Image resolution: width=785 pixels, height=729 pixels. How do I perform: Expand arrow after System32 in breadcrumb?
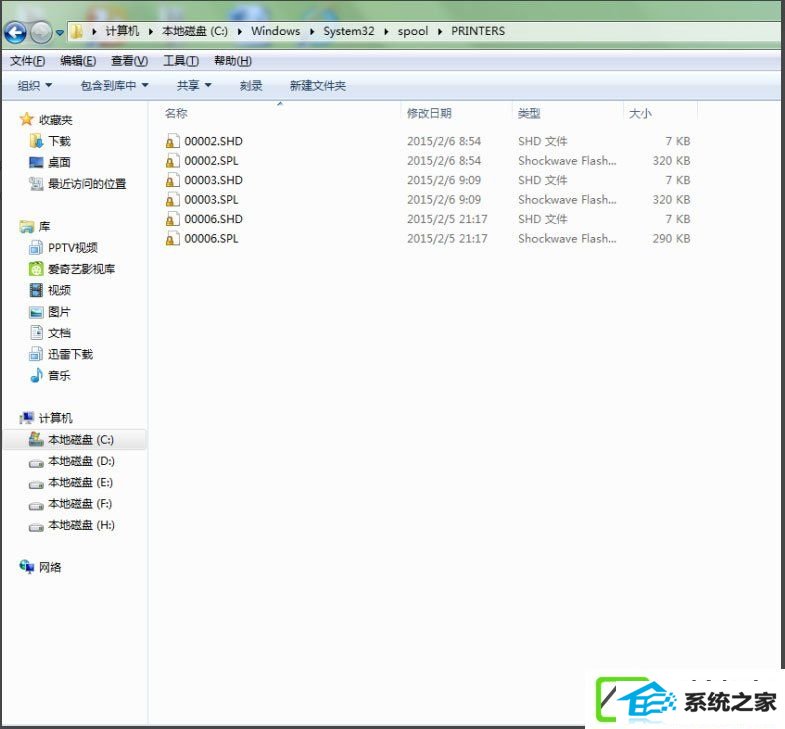[x=386, y=32]
